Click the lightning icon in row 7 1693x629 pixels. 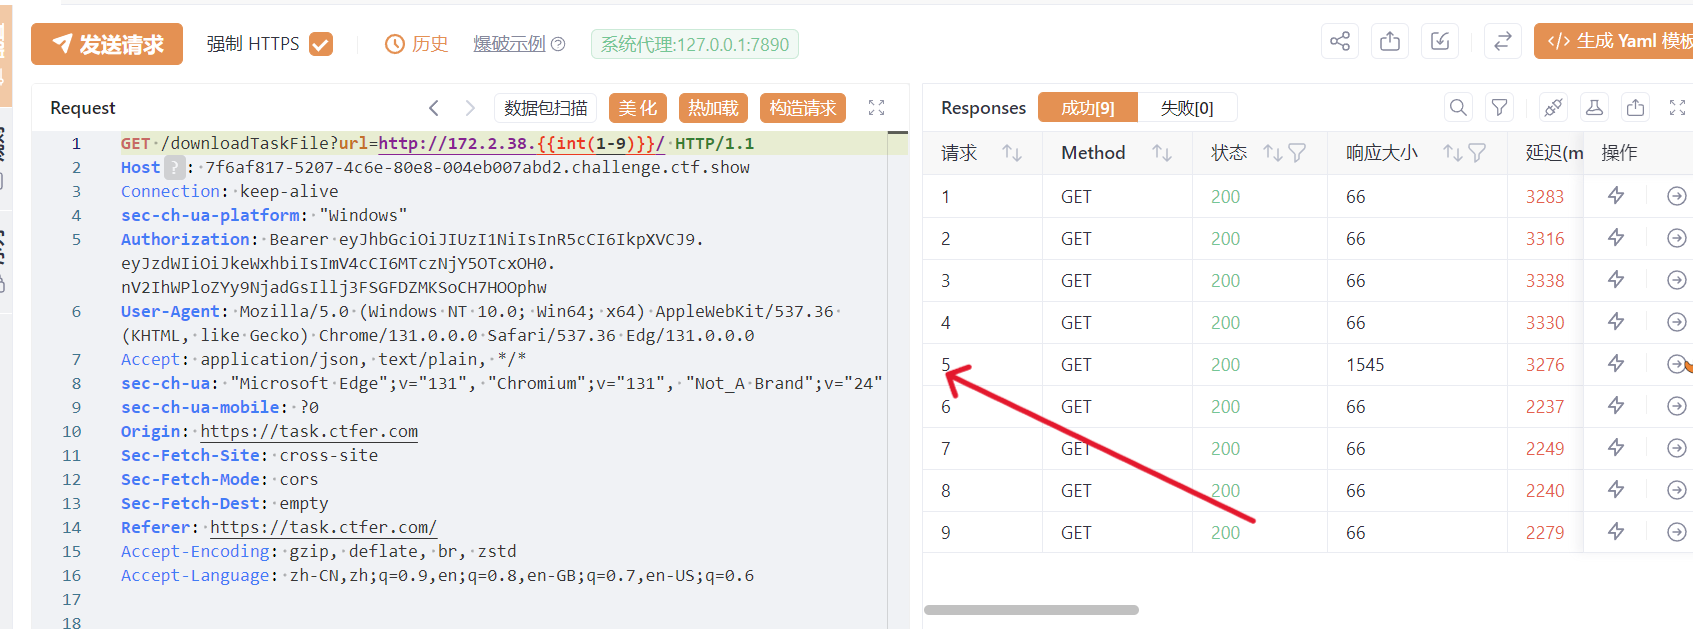[1616, 448]
